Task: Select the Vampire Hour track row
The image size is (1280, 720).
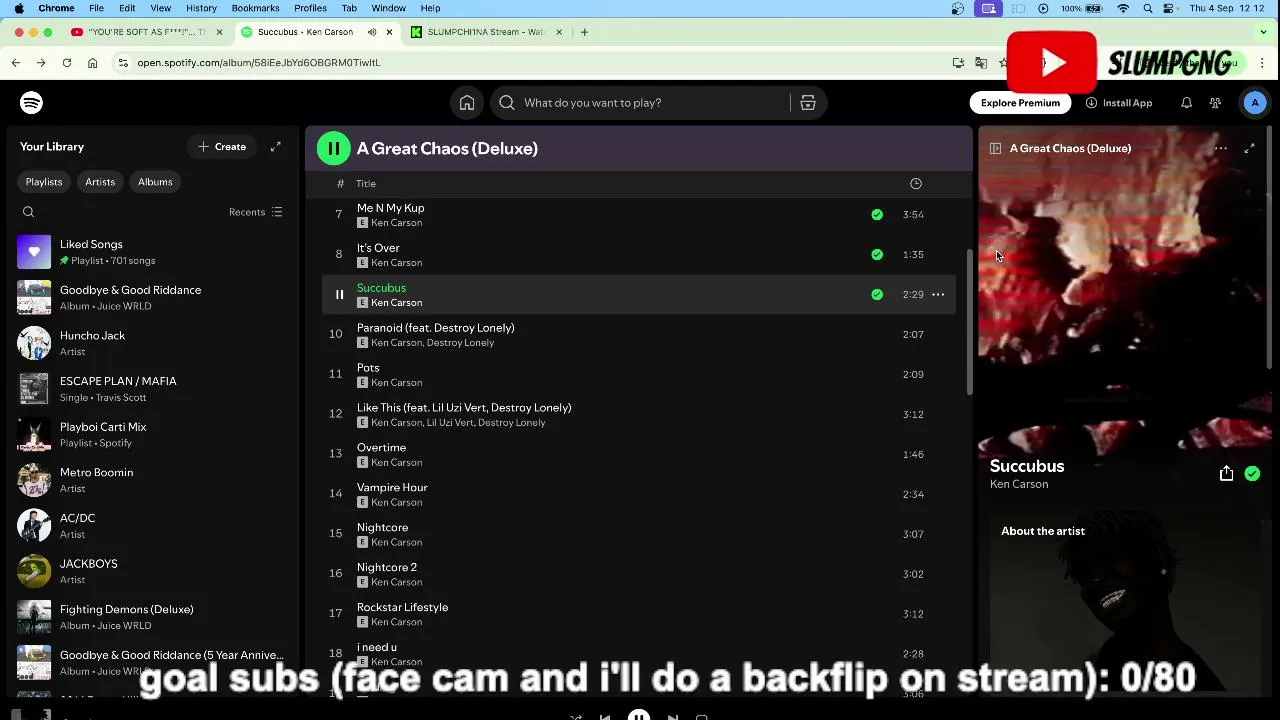Action: (638, 494)
